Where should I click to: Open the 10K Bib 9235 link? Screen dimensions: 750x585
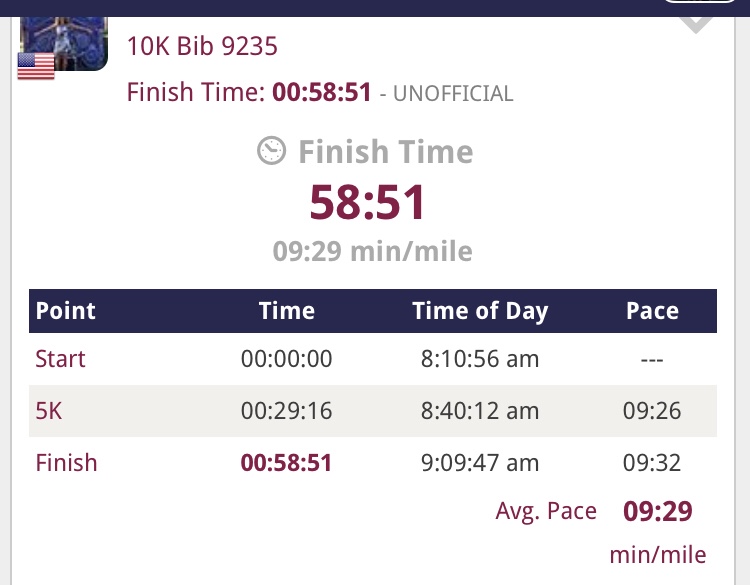click(202, 46)
